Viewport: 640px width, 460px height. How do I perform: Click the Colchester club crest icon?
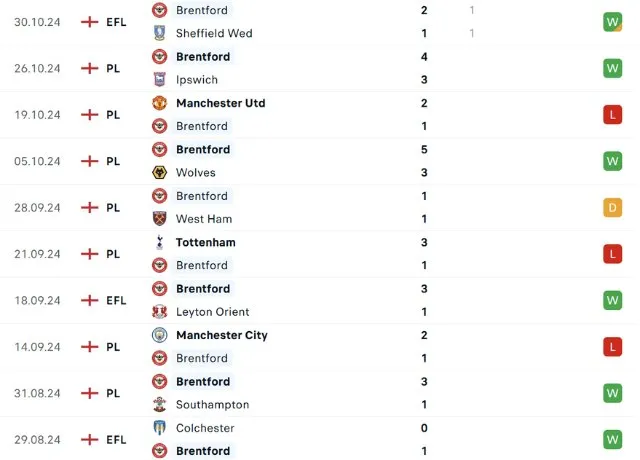159,428
